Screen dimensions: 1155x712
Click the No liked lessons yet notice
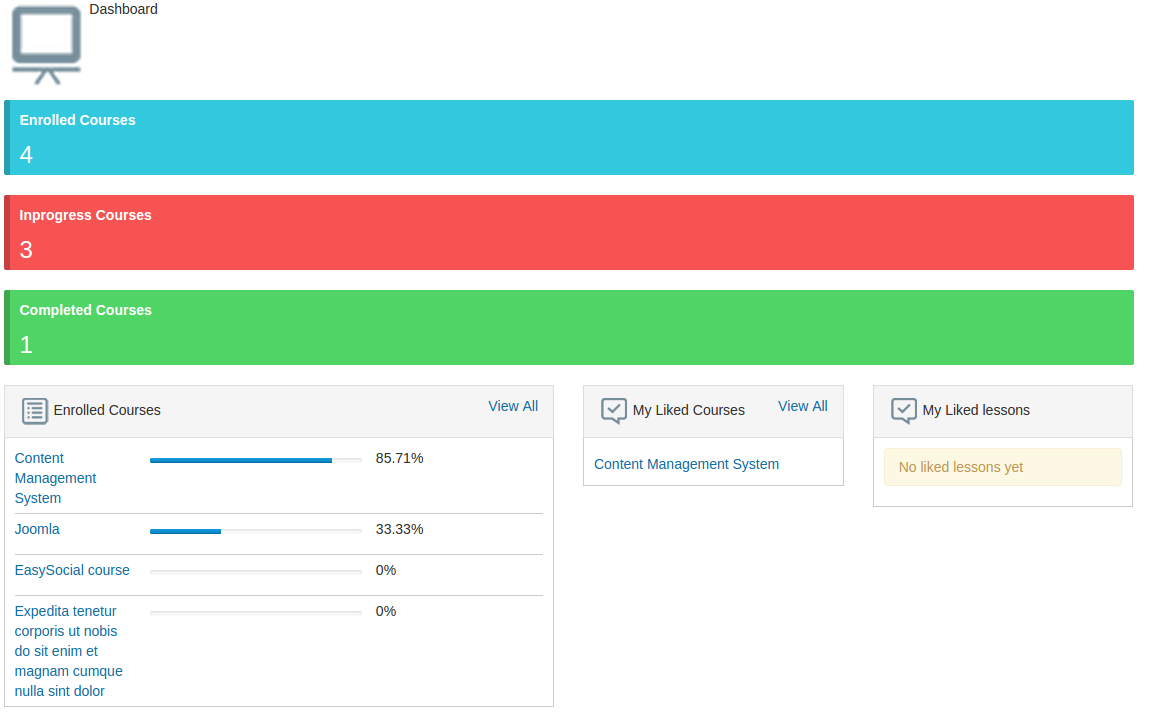click(x=1002, y=467)
